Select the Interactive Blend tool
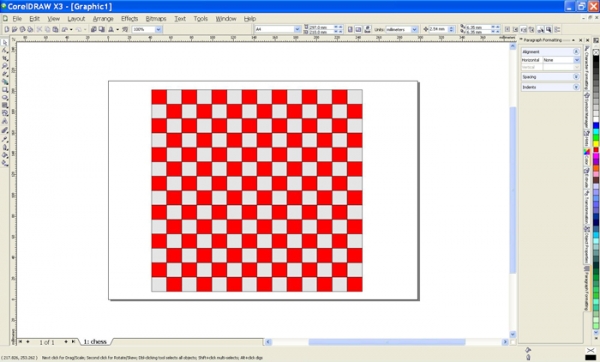This screenshot has height=362, width=600. pos(5,130)
